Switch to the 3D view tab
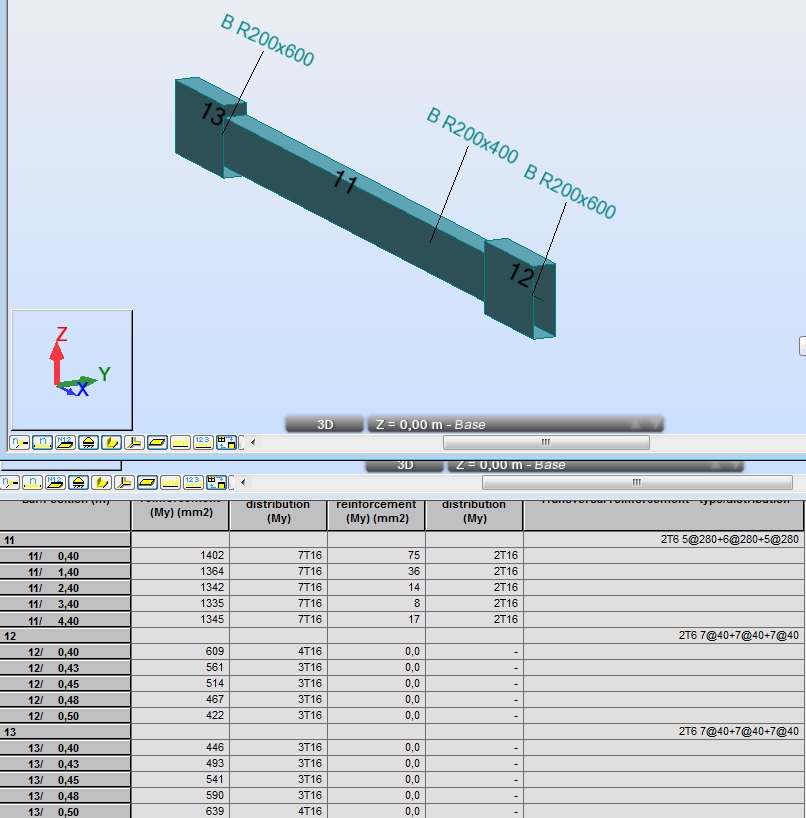The height and width of the screenshot is (818, 806). [x=322, y=424]
